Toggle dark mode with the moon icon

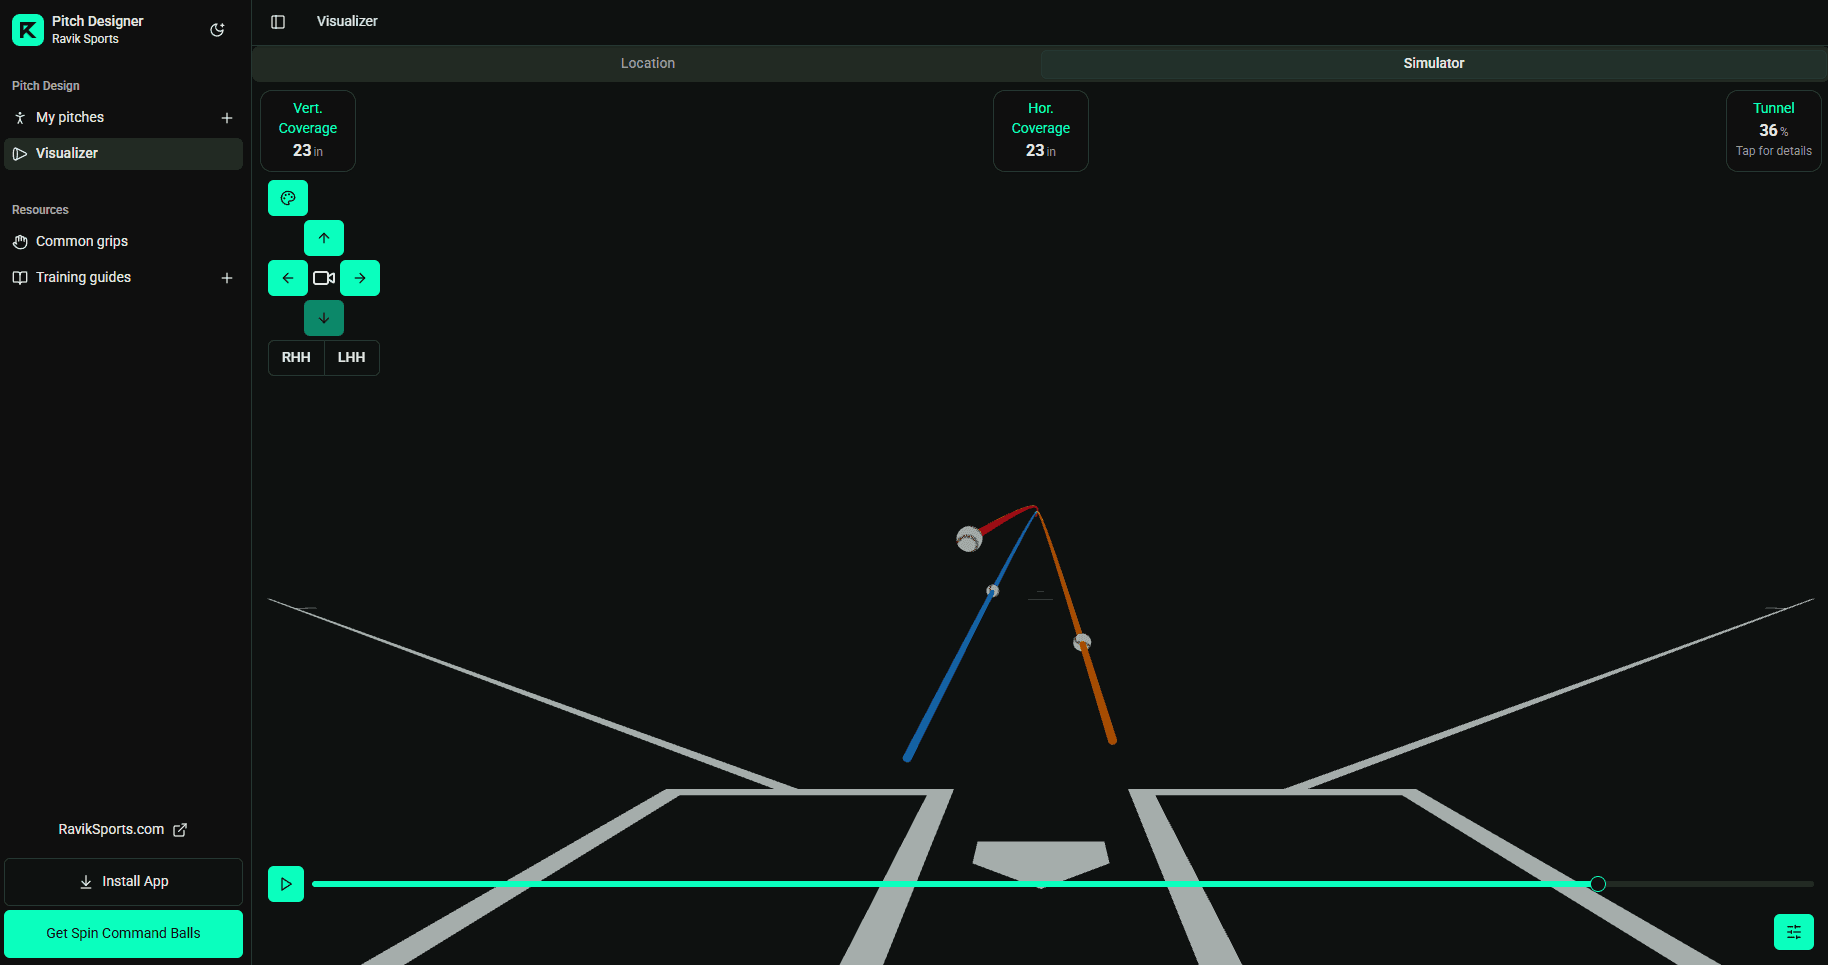click(x=216, y=29)
